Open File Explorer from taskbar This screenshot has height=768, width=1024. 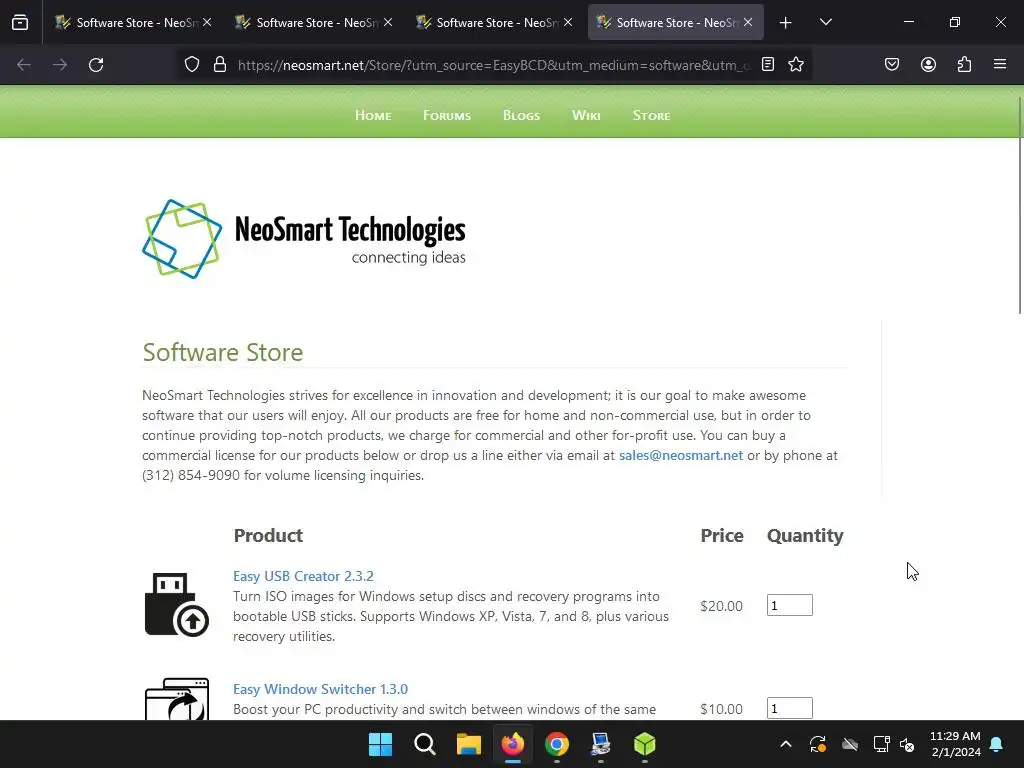click(x=468, y=744)
